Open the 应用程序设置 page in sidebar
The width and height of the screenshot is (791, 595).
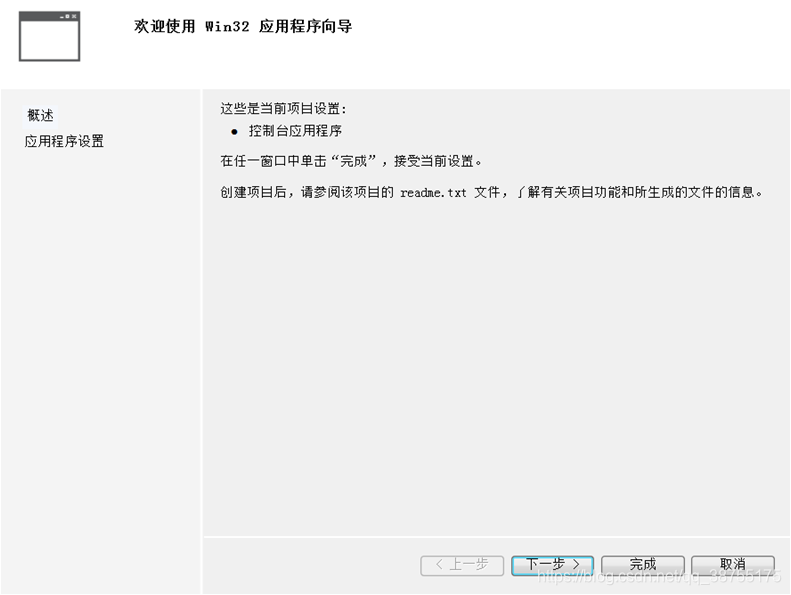(64, 141)
